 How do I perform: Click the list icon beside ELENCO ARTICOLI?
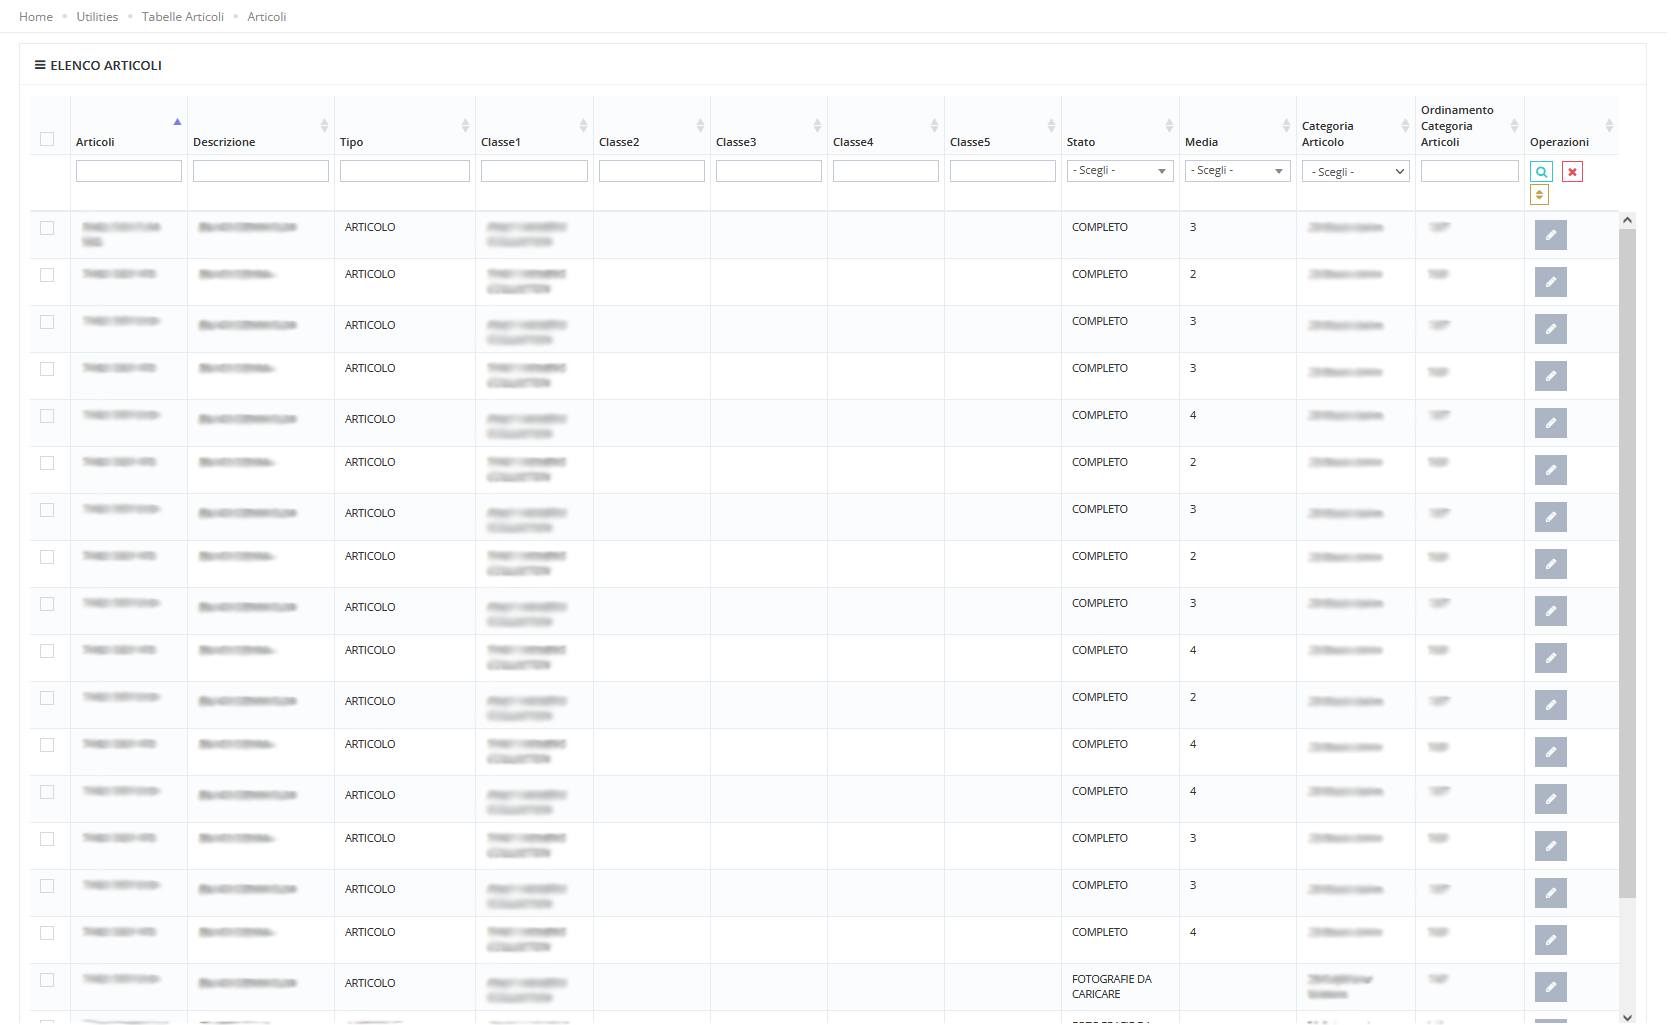40,65
